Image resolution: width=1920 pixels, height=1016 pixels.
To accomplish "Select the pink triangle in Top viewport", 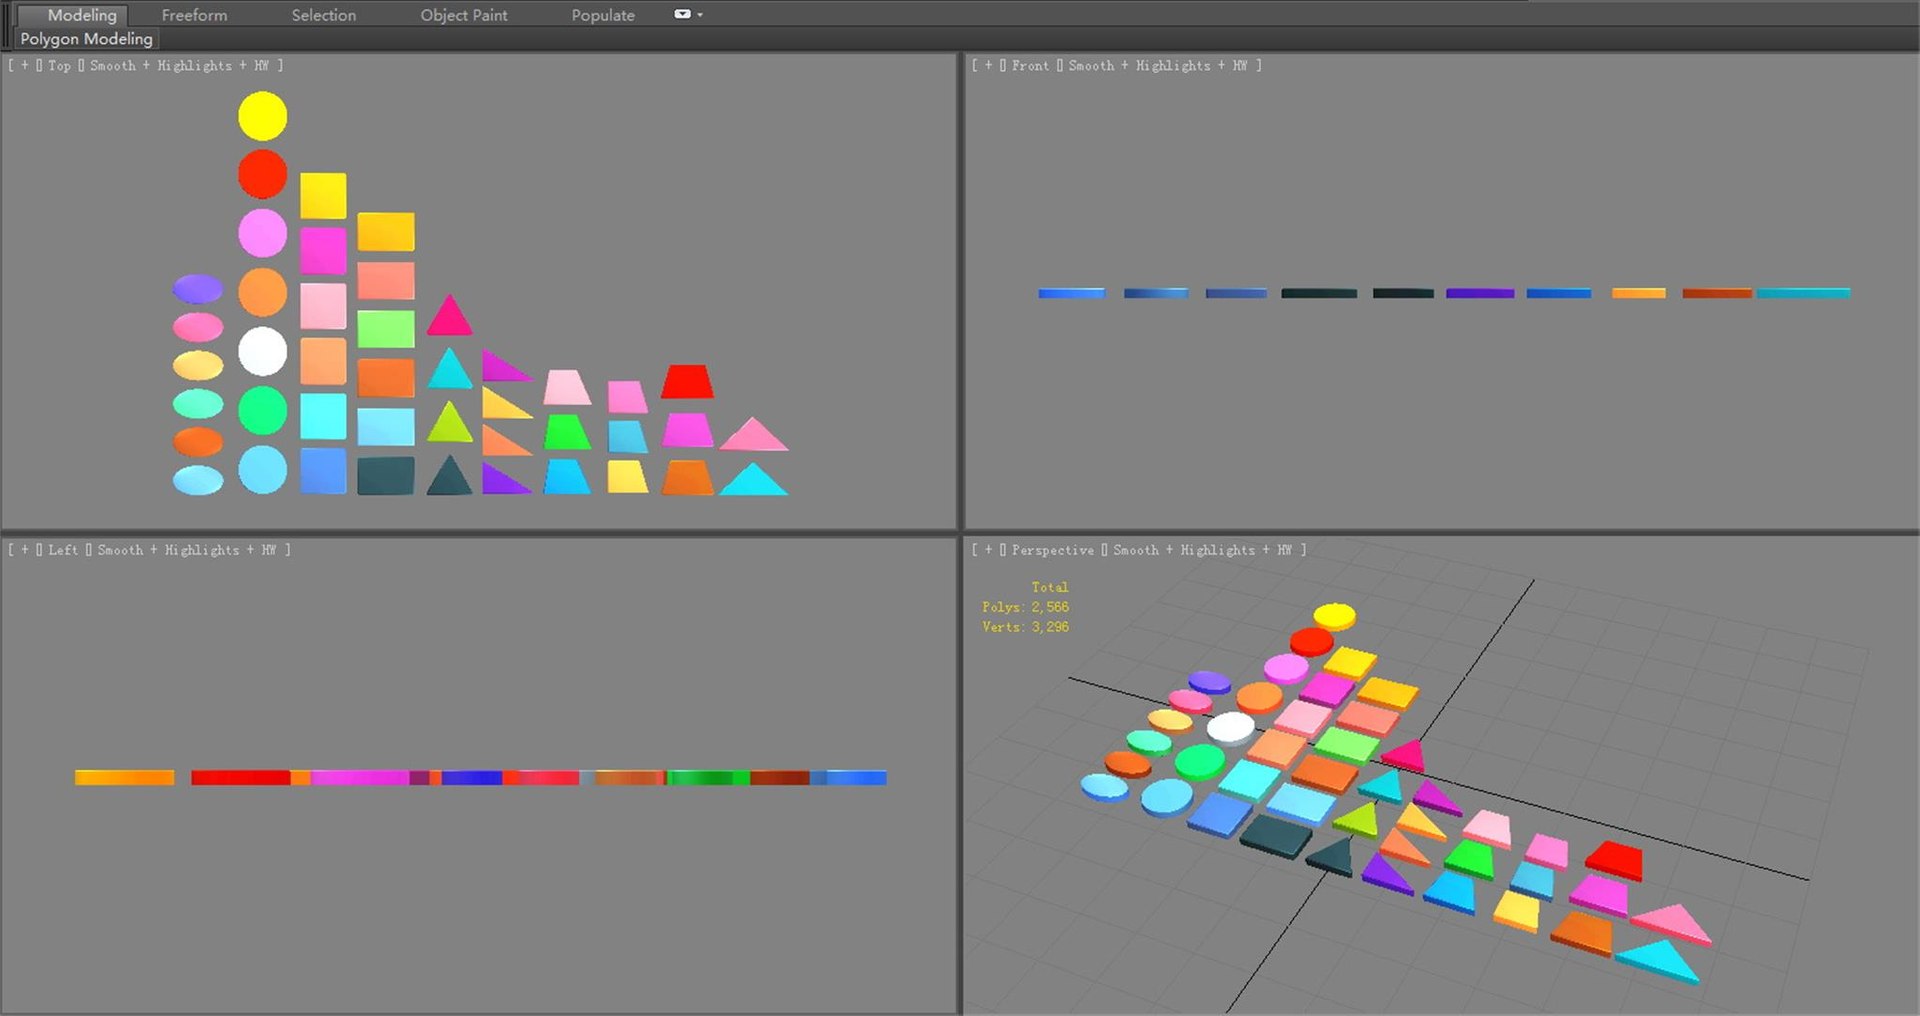I will [753, 435].
